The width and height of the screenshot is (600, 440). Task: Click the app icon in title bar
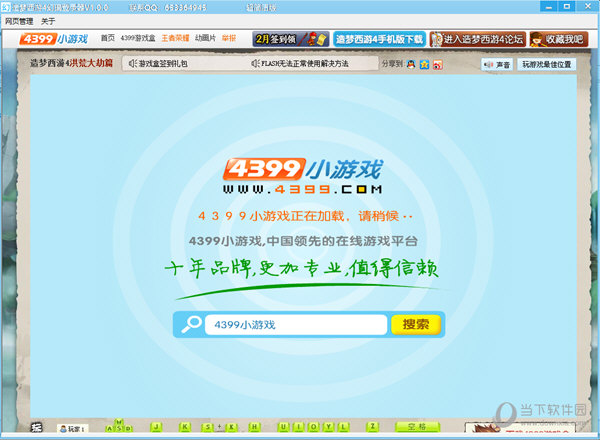6,7
